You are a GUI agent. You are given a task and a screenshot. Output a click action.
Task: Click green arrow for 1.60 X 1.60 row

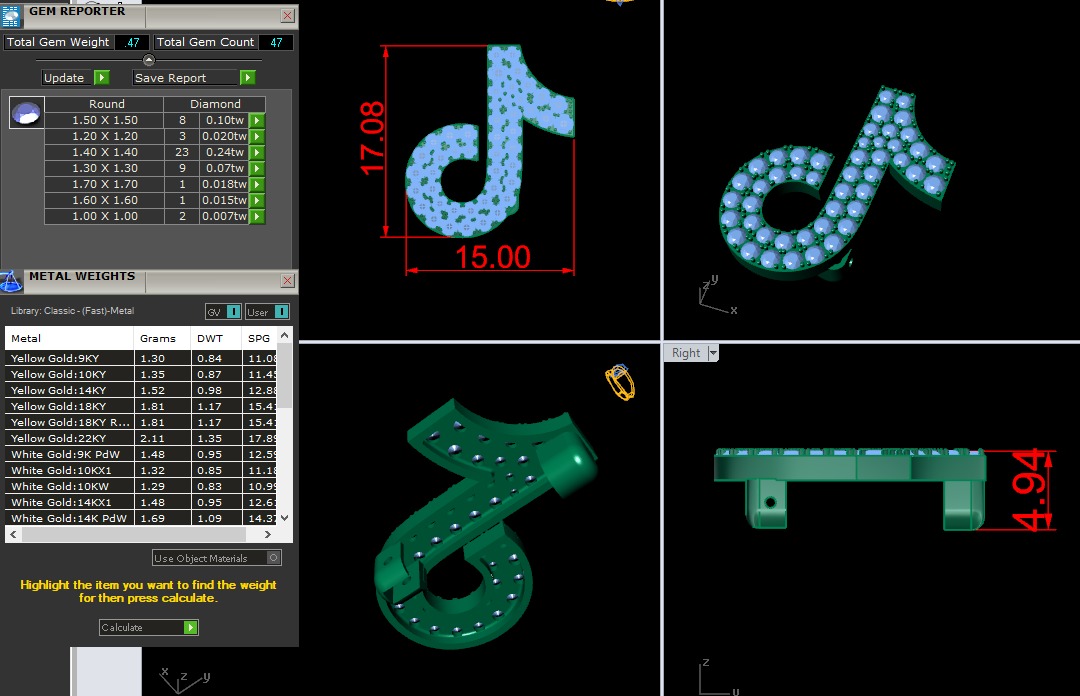pos(257,201)
